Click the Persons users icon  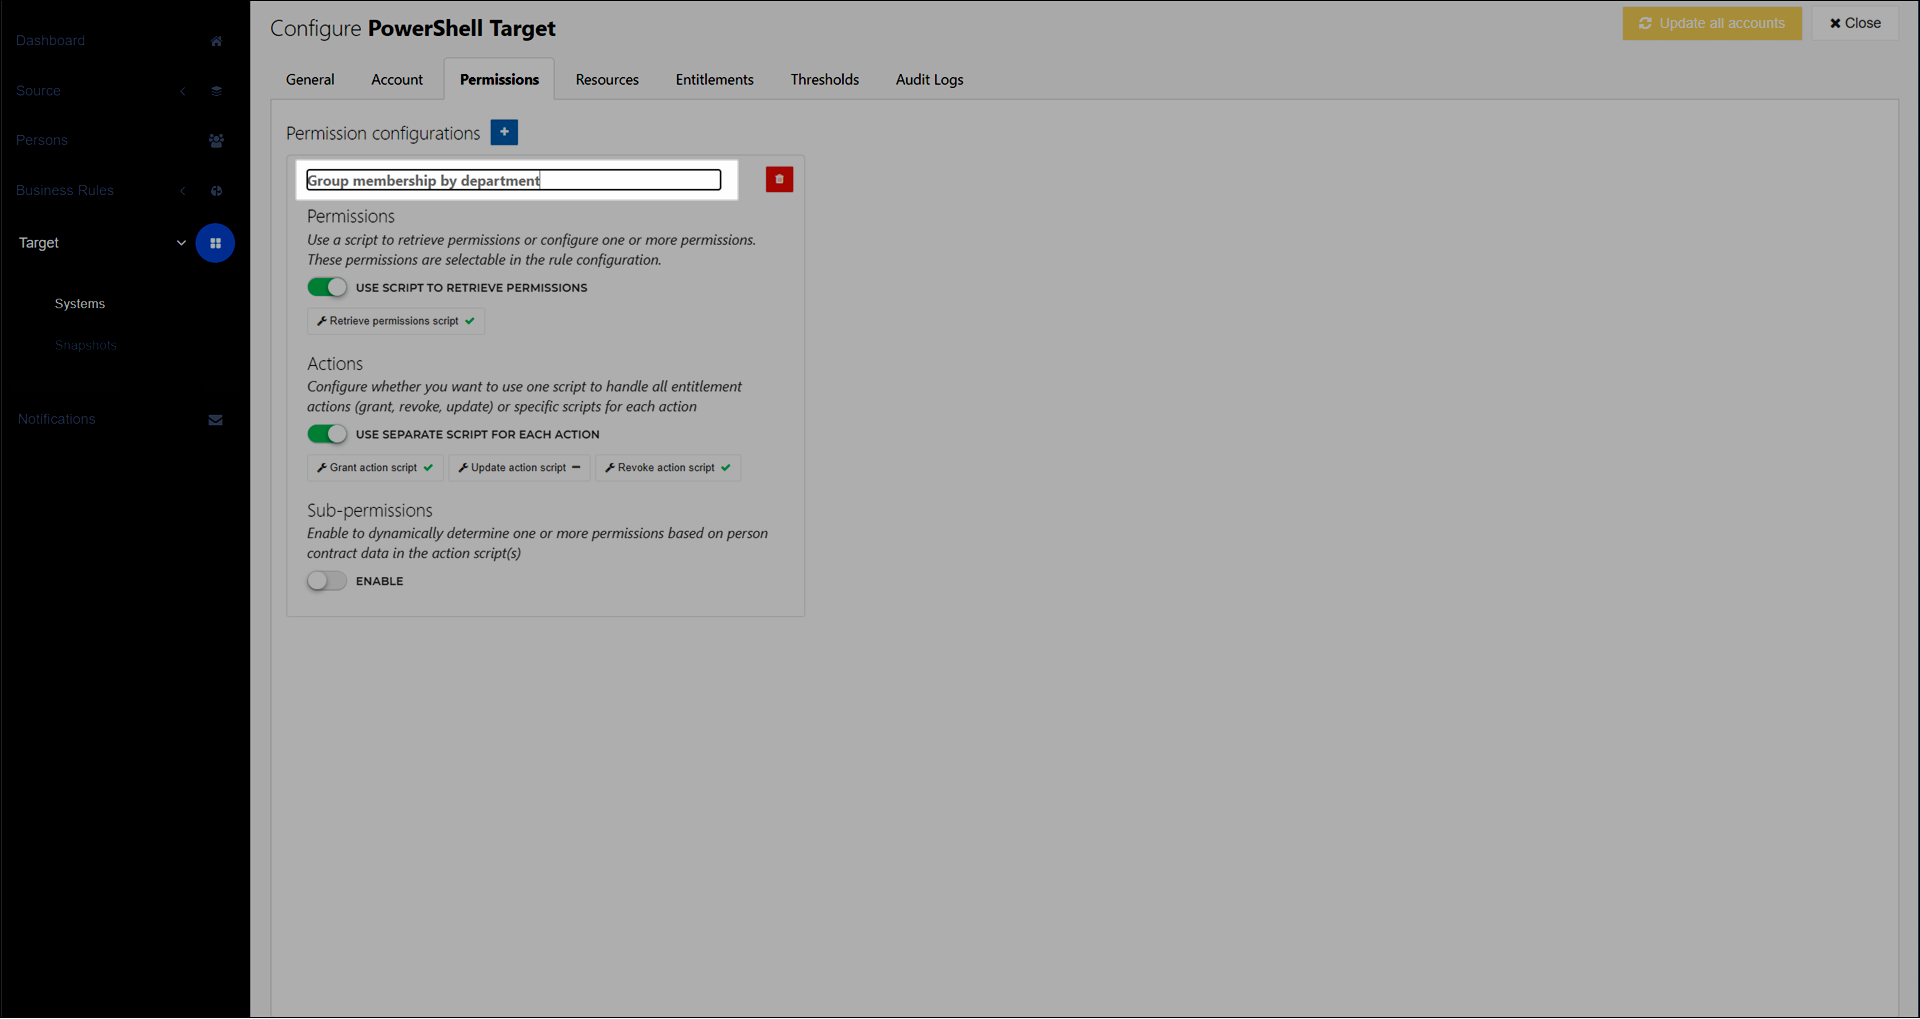click(216, 141)
